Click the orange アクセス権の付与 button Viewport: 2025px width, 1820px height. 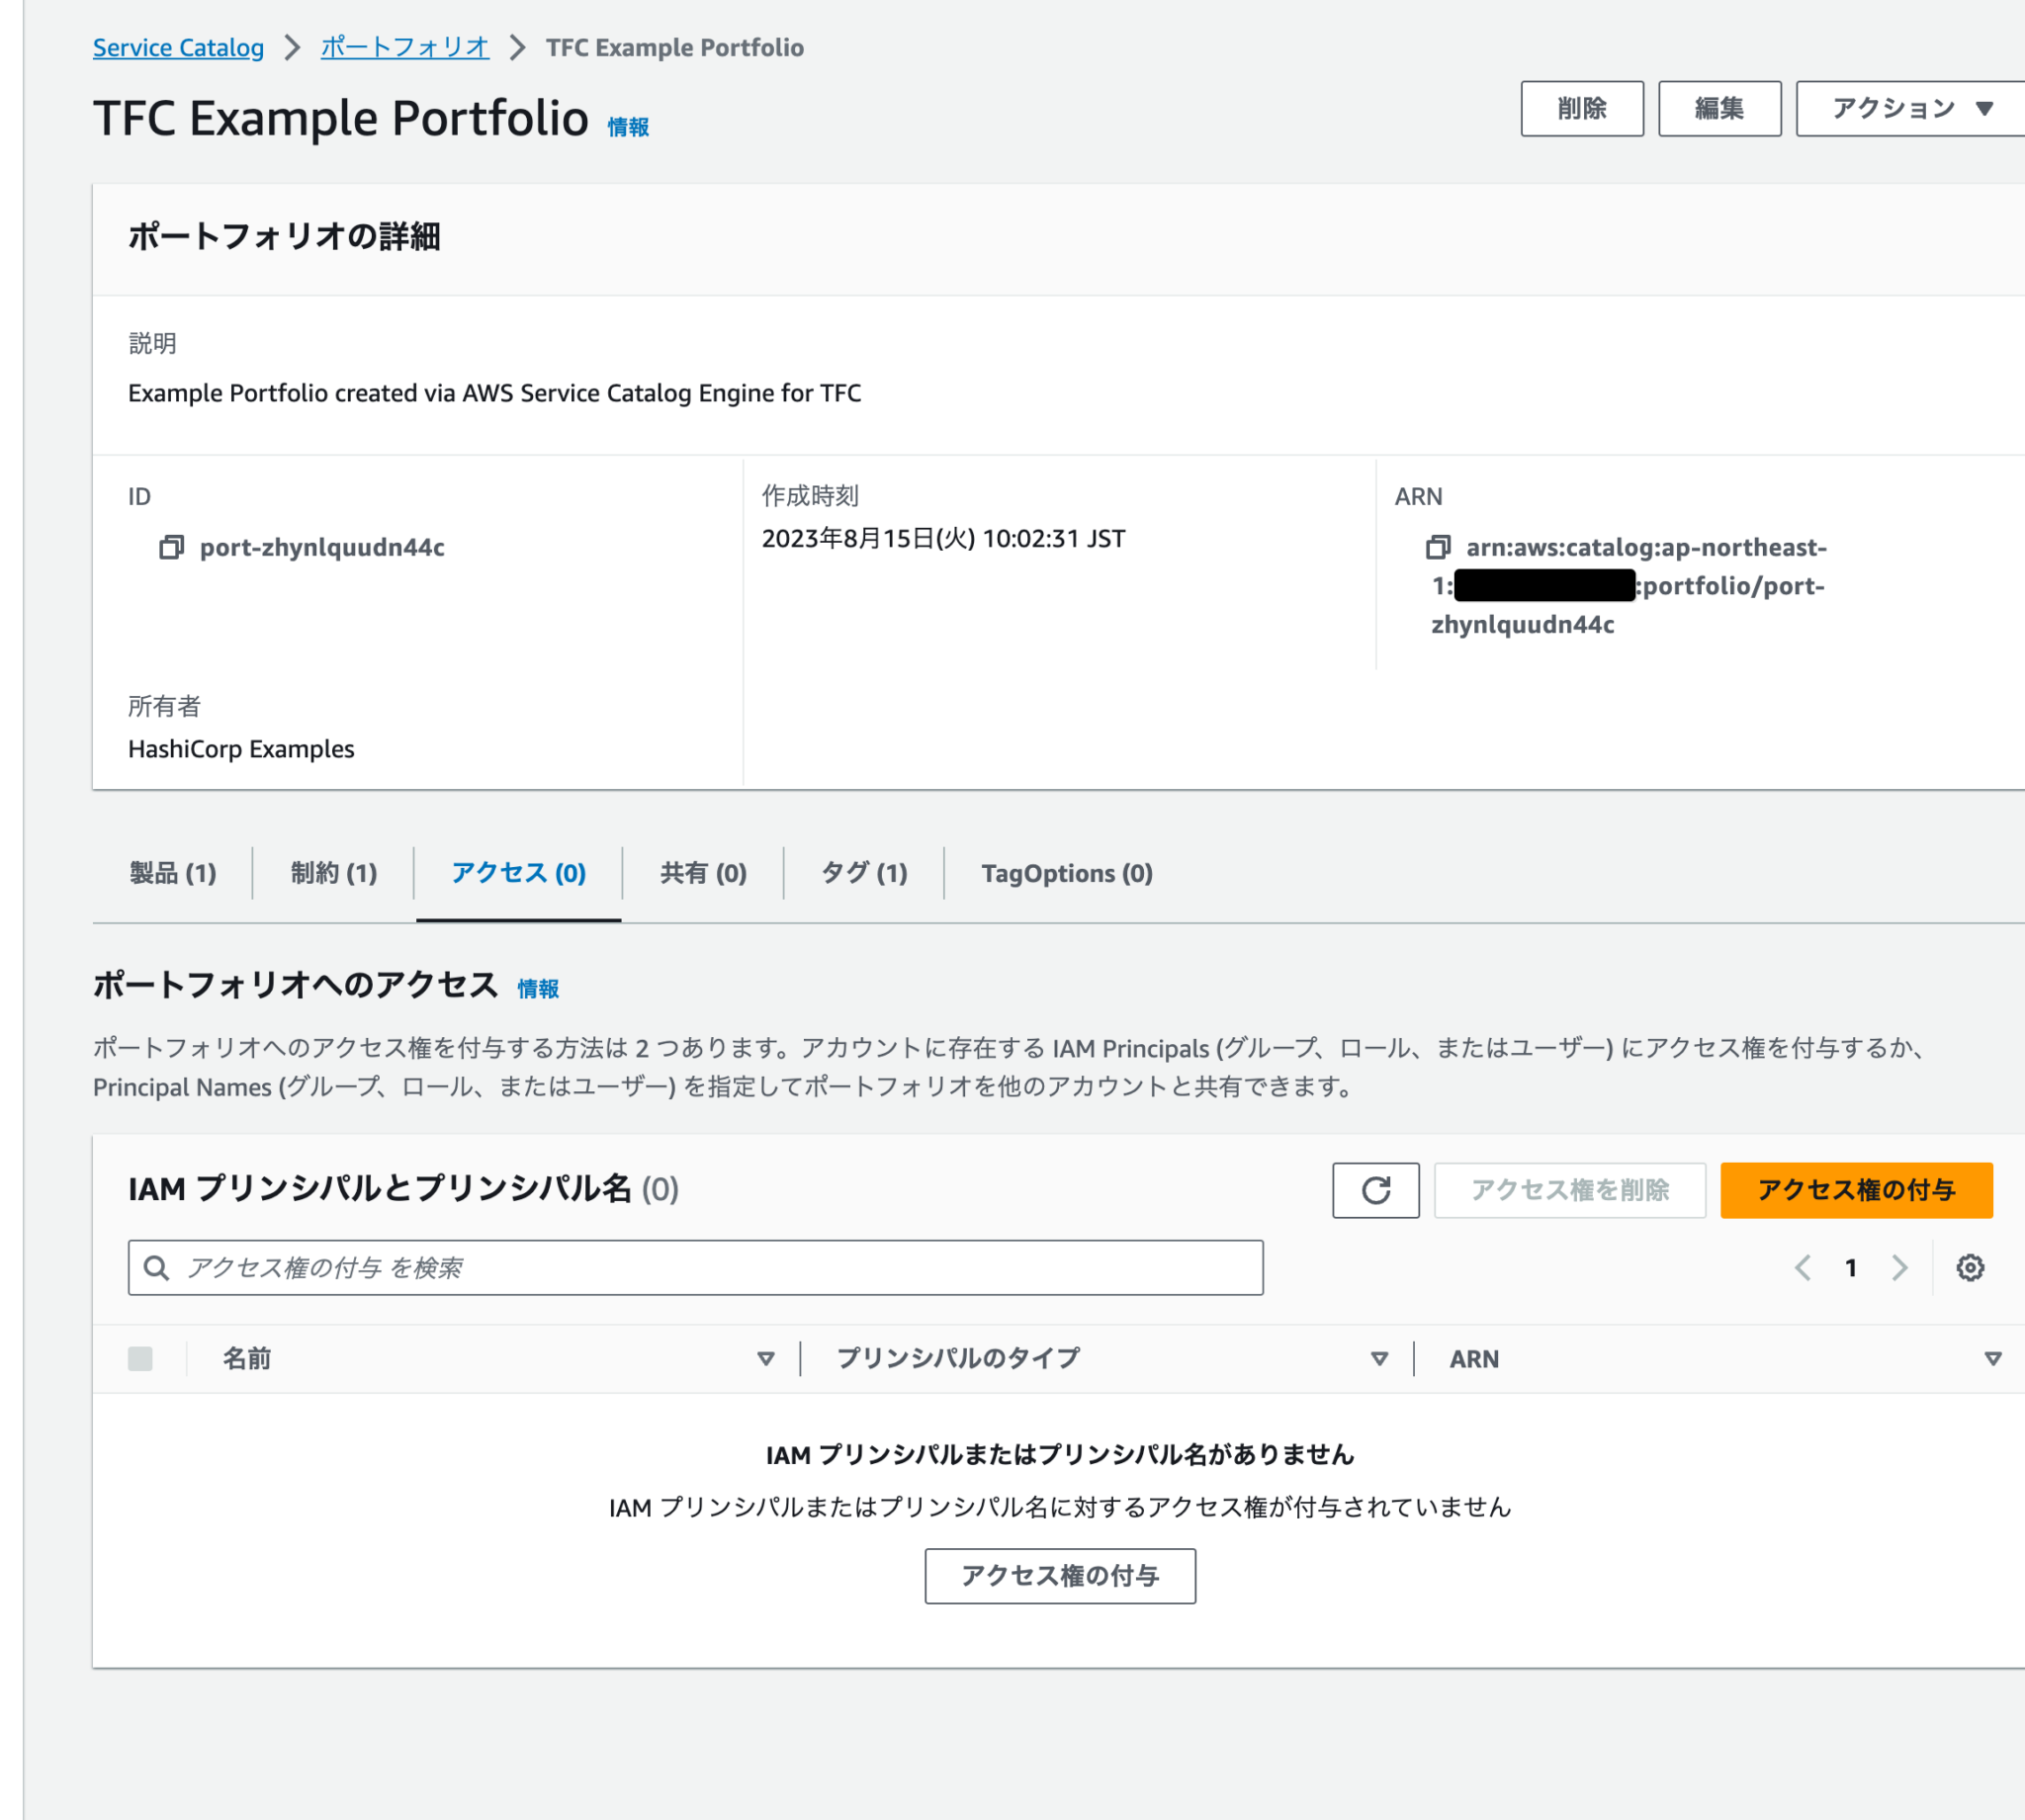click(x=1856, y=1190)
